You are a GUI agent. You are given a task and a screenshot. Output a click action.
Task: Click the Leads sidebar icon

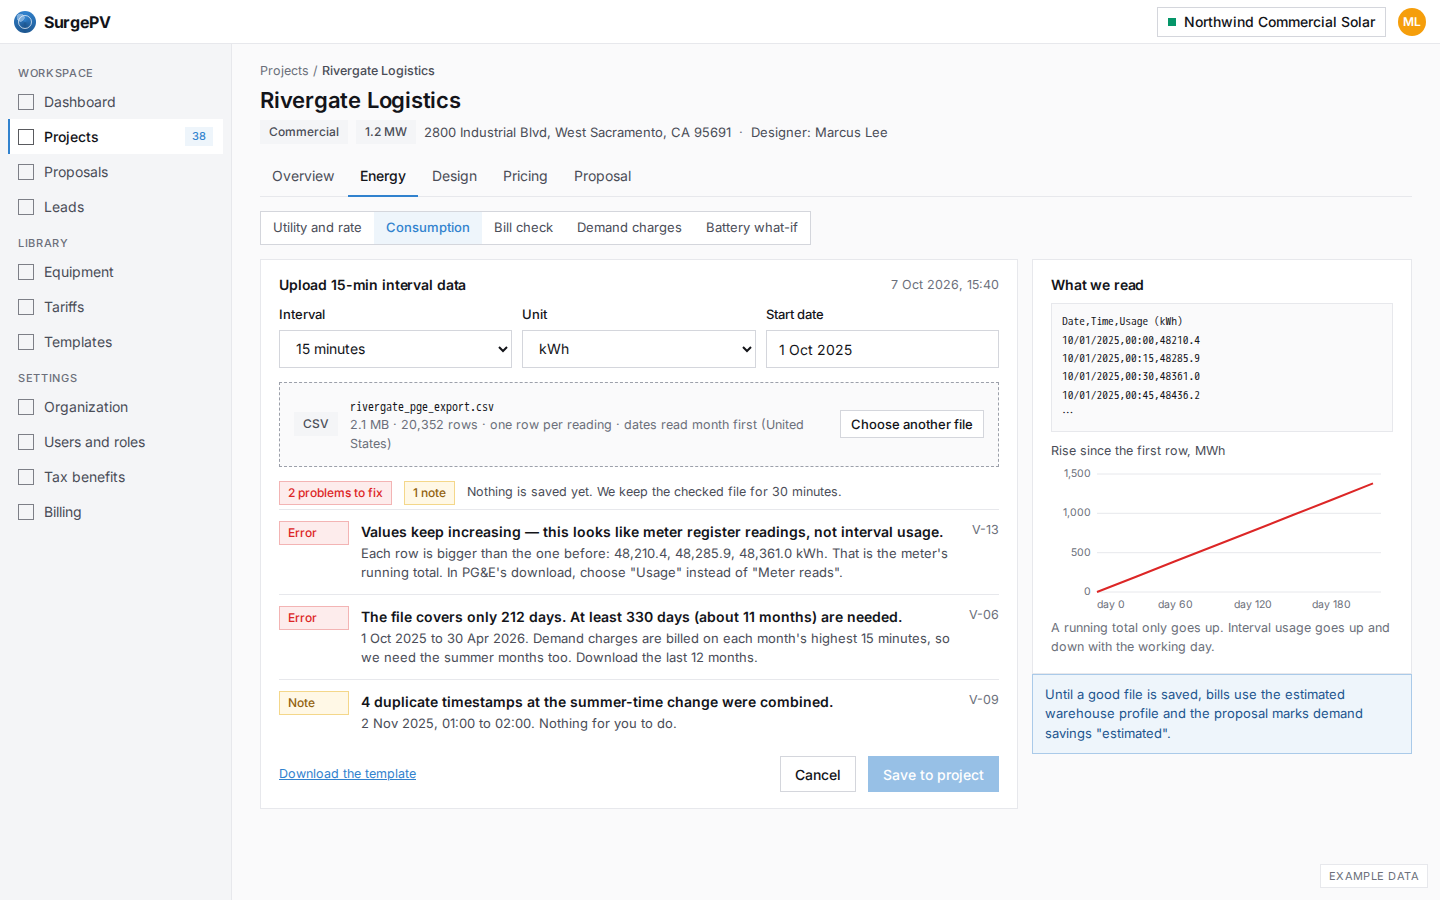26,207
